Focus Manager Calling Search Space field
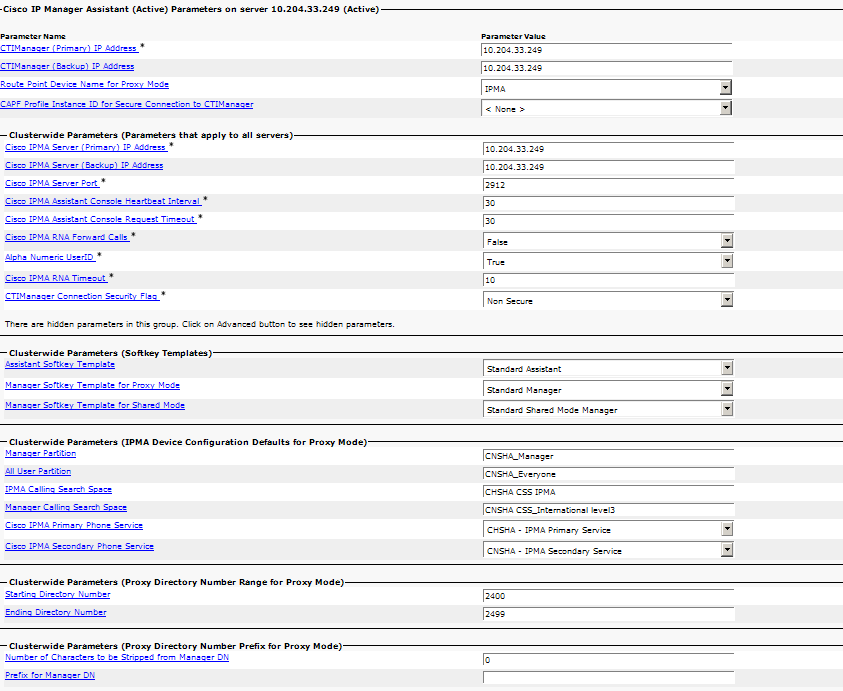 [x=609, y=510]
